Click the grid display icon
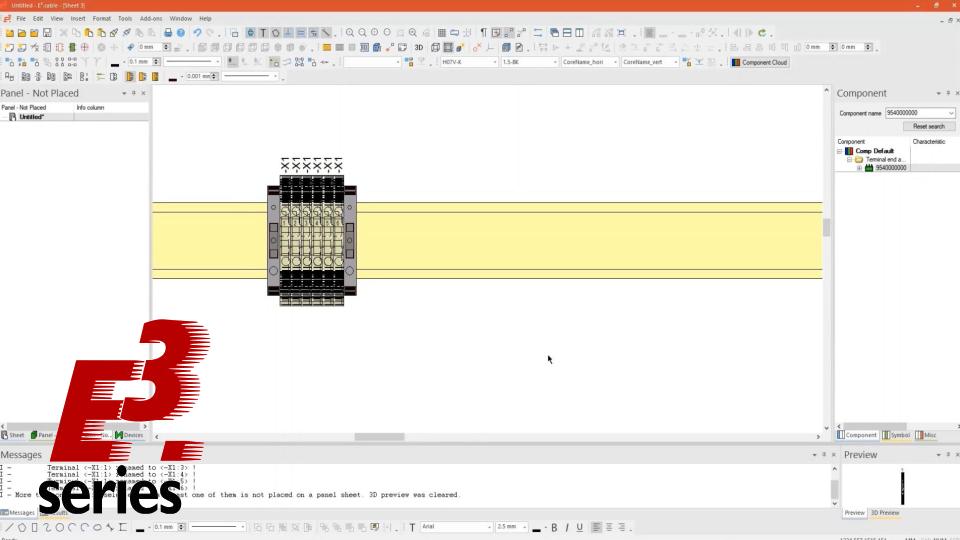The height and width of the screenshot is (540, 960). 441,33
